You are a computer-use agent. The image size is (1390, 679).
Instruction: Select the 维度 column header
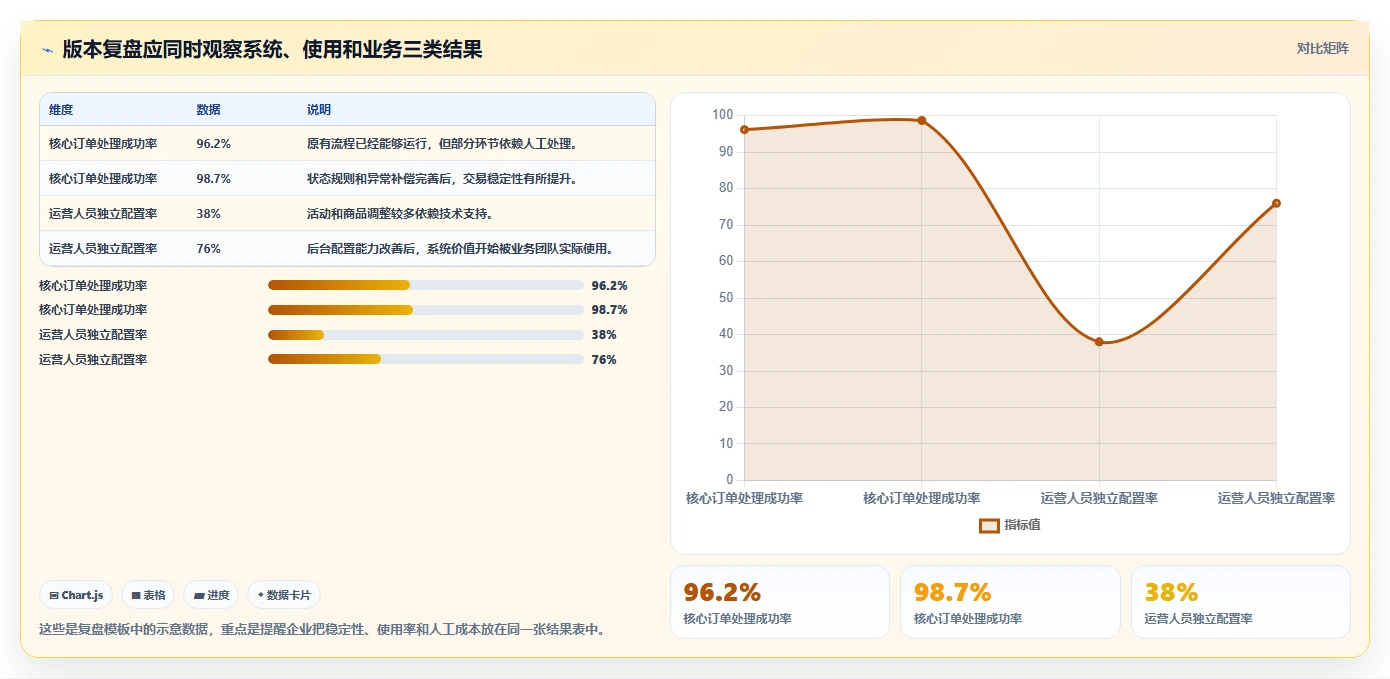click(61, 110)
